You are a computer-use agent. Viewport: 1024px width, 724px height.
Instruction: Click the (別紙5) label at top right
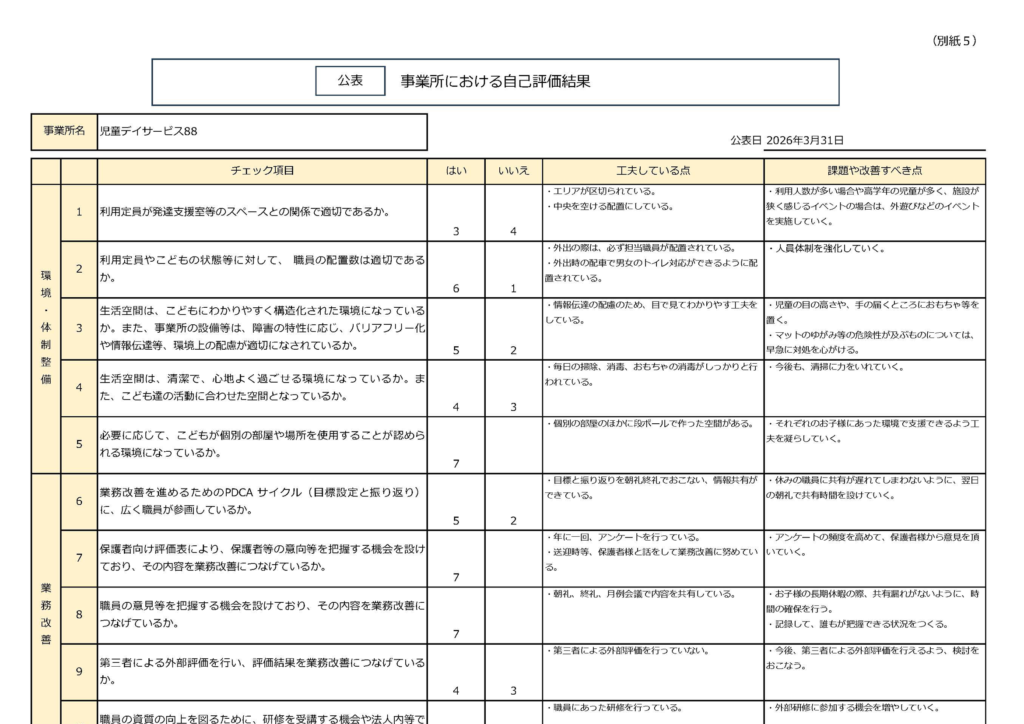(x=953, y=41)
